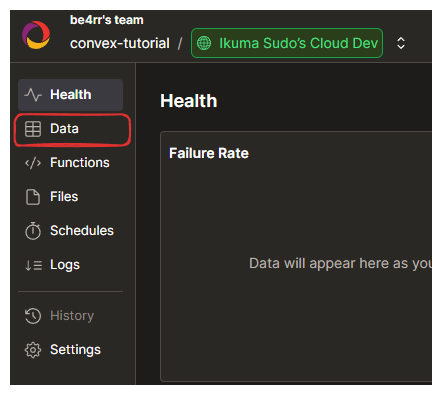Go to Functions in sidebar
Screen dimensions: 442x395
point(70,163)
